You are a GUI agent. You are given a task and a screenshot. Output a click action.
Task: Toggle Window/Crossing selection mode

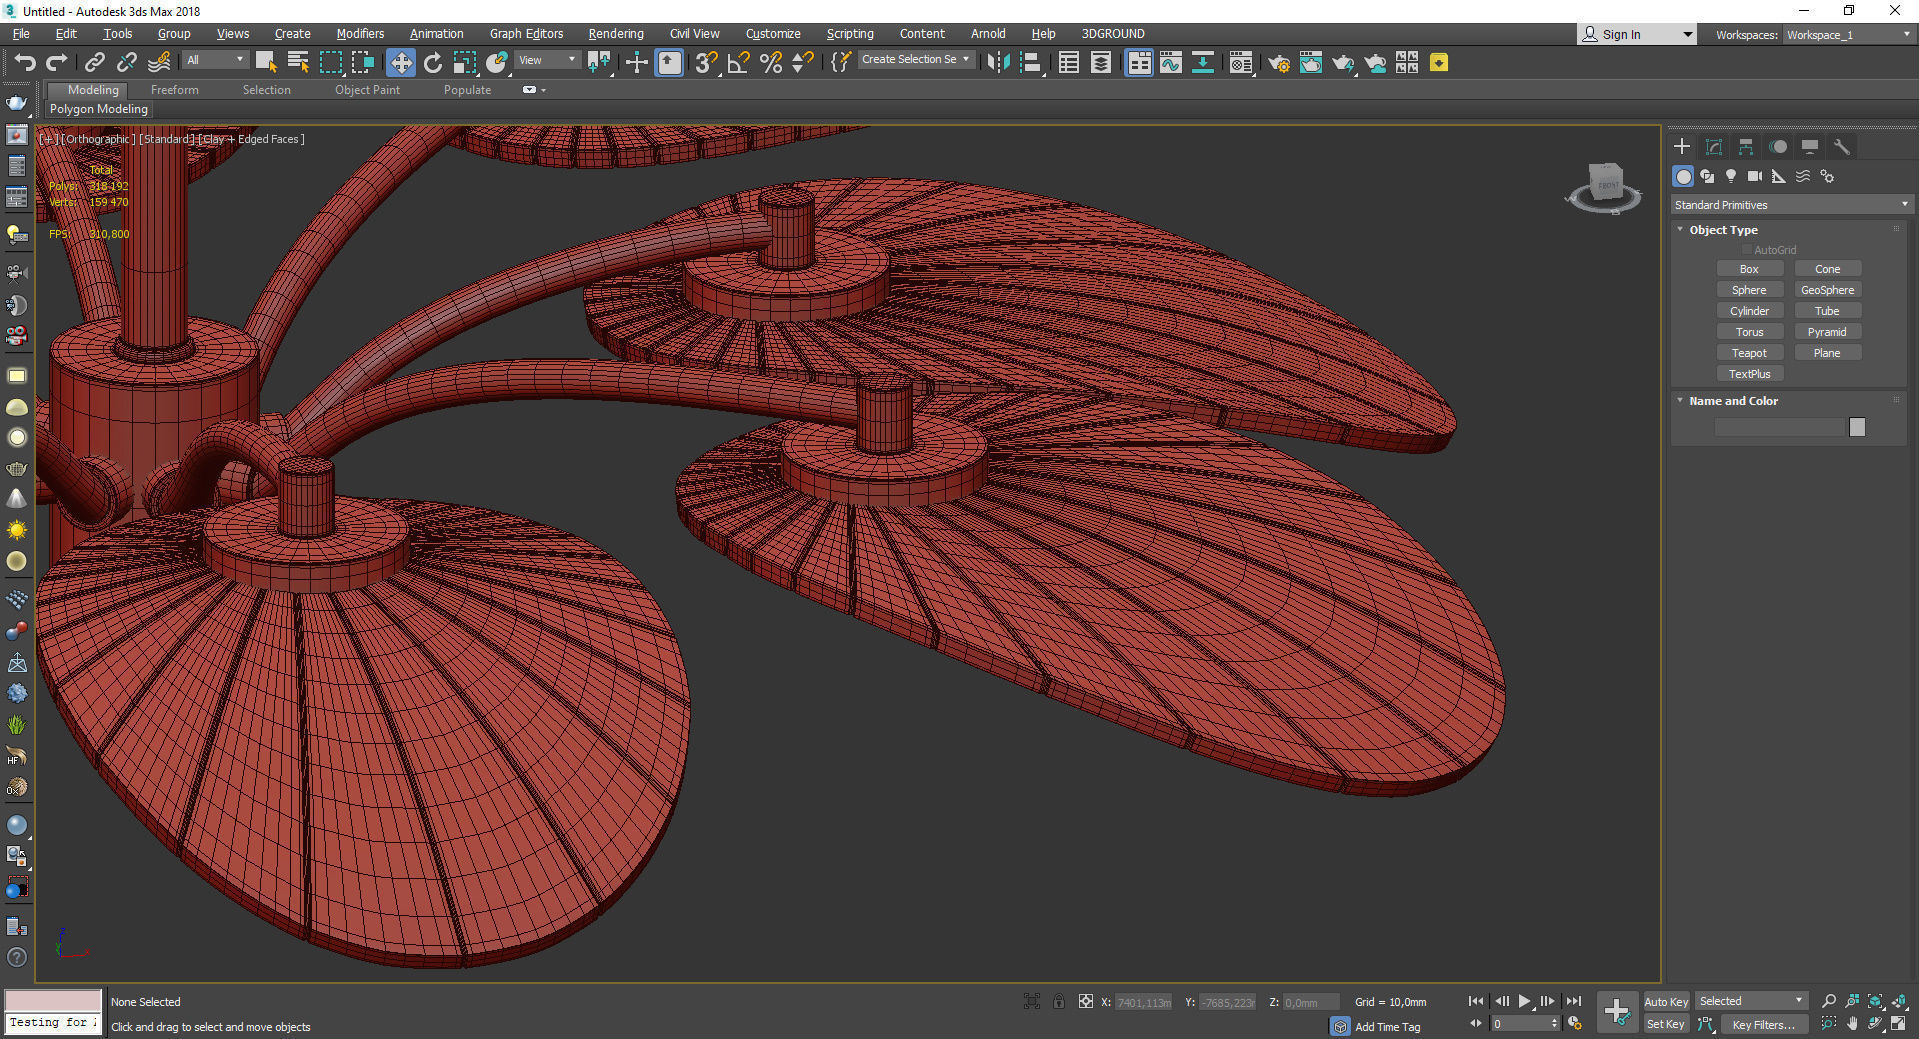pos(363,63)
